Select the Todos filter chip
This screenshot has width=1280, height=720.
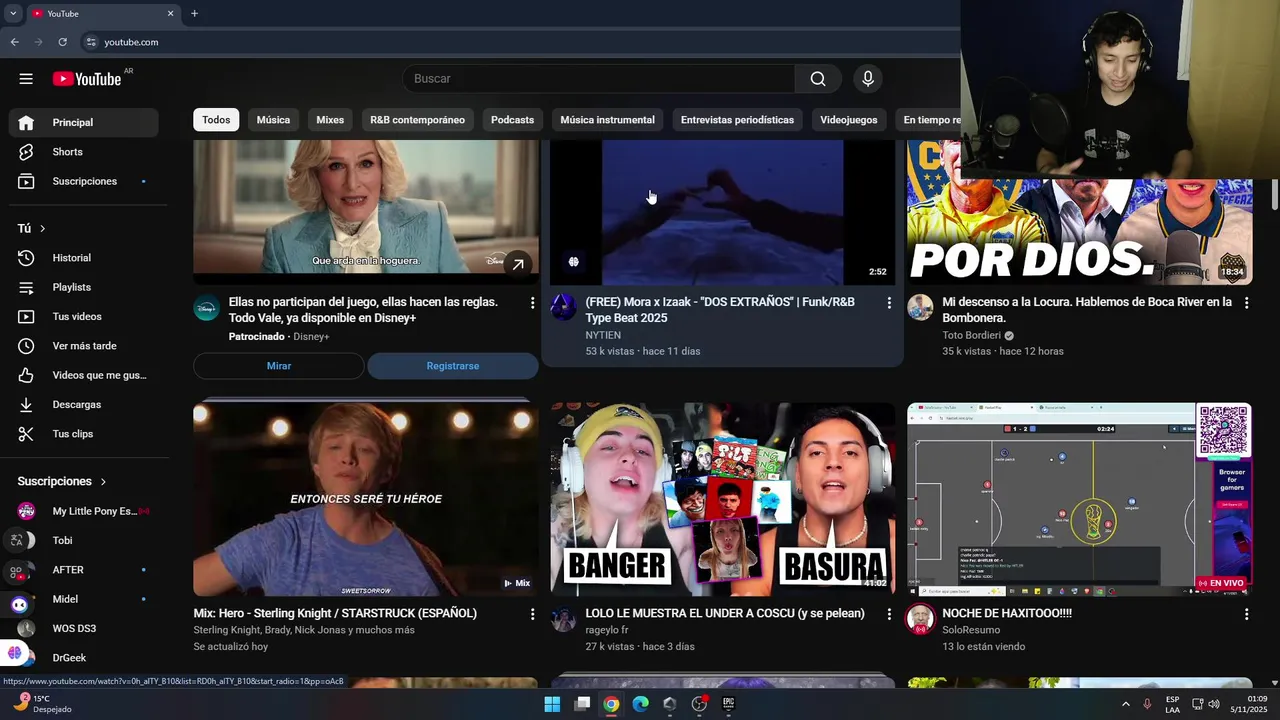coord(216,120)
